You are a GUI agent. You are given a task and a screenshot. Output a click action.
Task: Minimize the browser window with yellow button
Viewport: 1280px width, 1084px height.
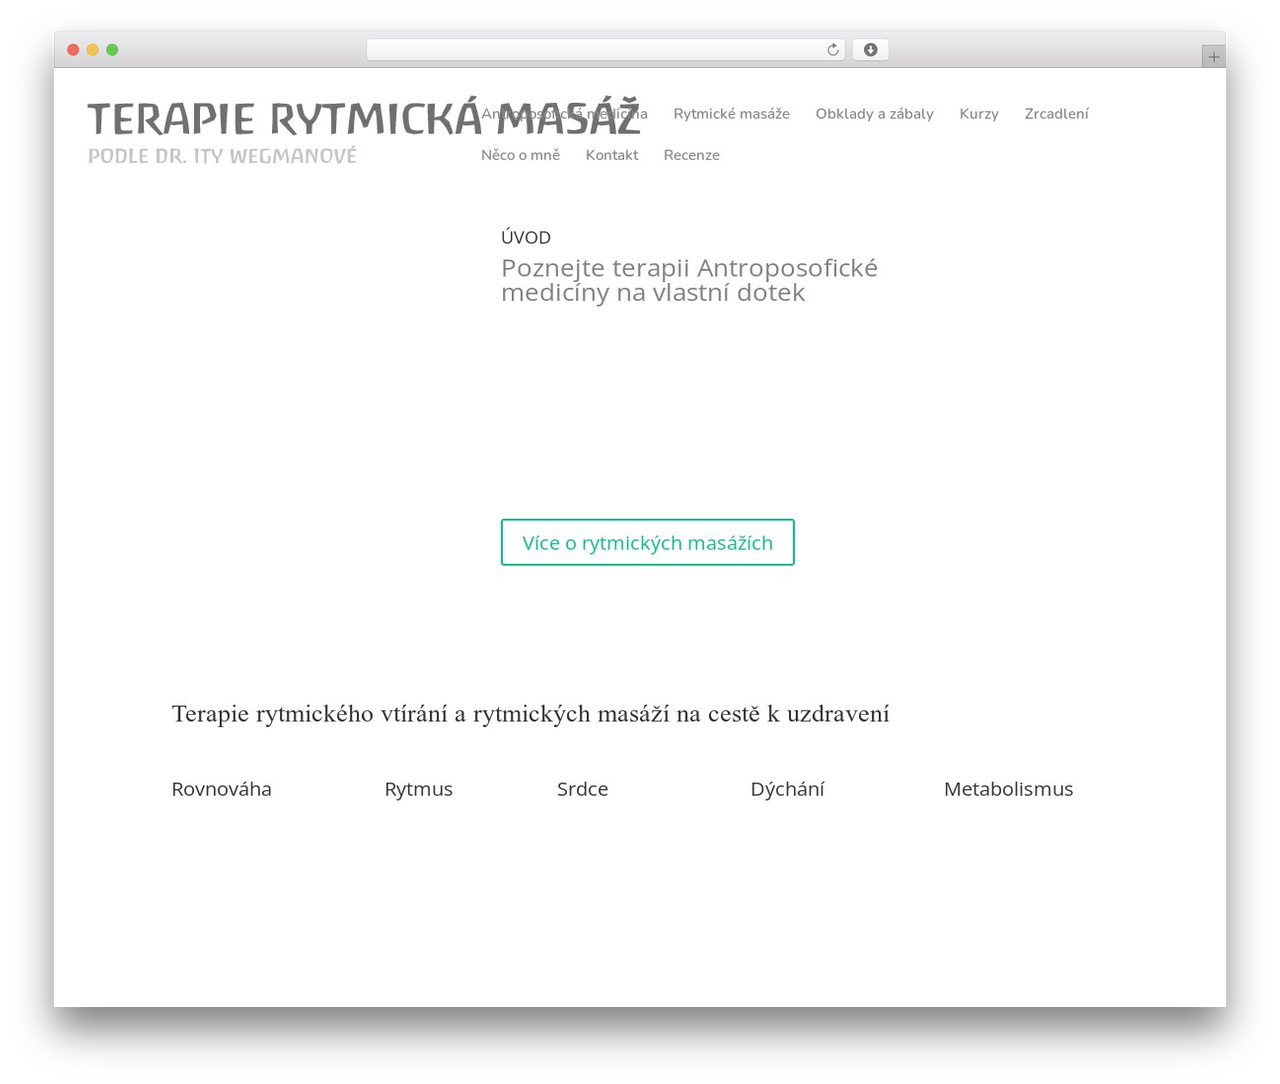tap(92, 50)
